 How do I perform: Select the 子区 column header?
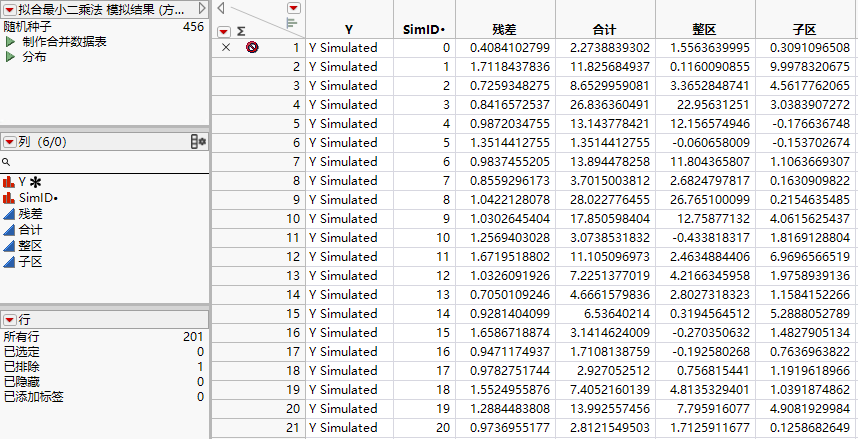805,30
